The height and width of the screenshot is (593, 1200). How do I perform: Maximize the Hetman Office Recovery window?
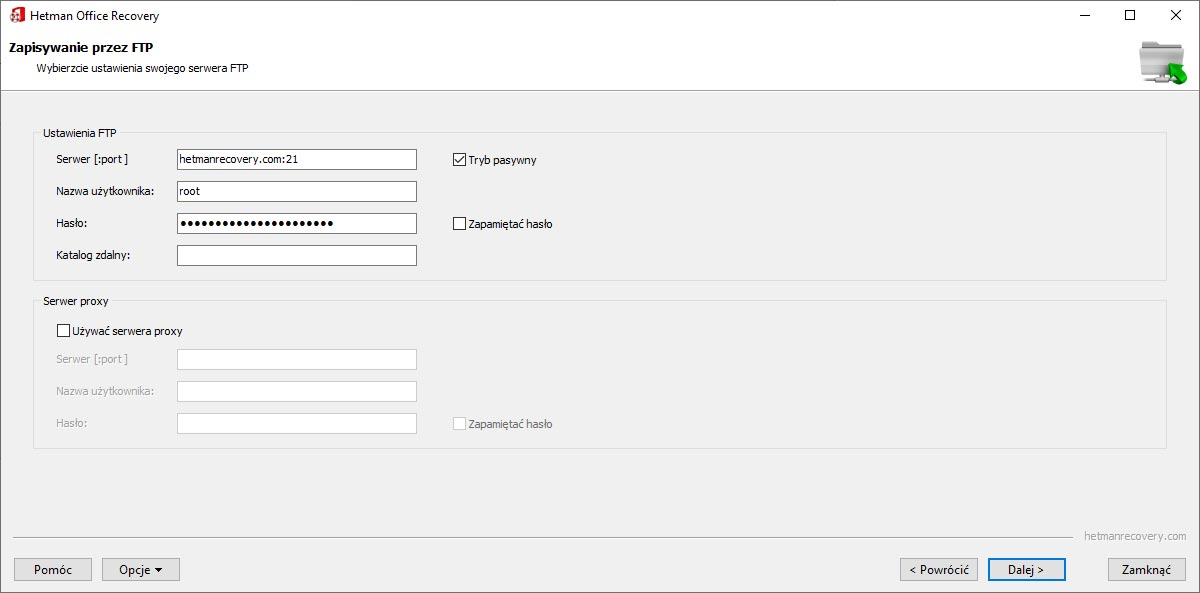click(x=1130, y=15)
